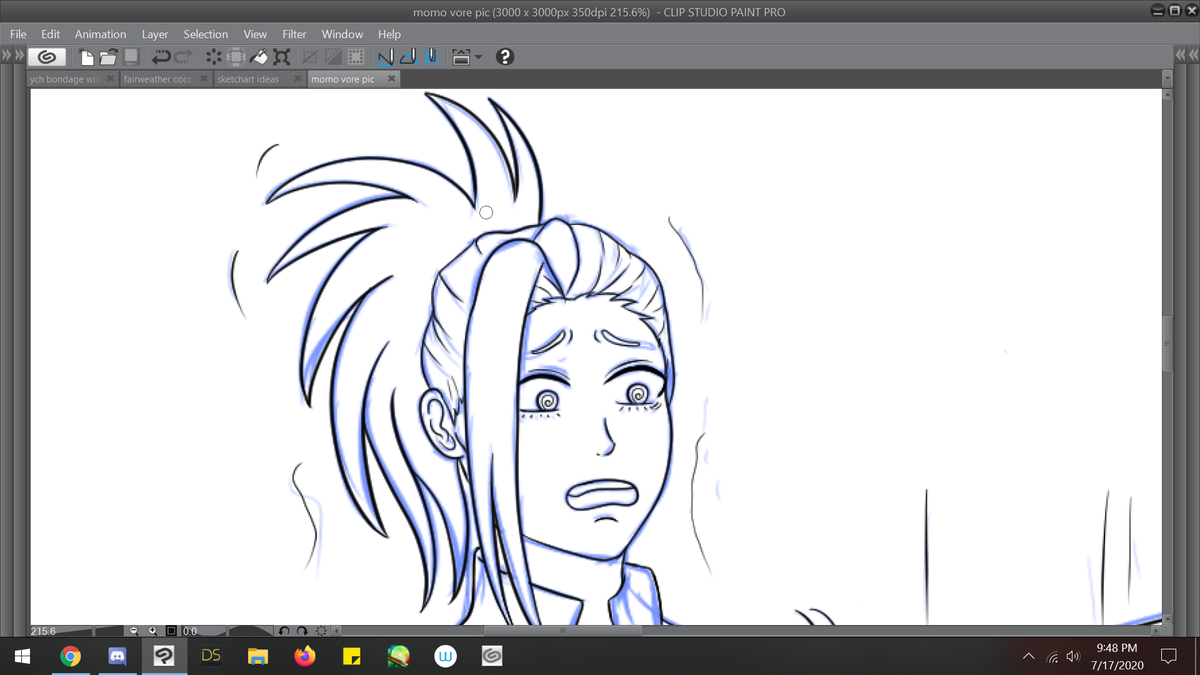Open the action center notification icon
The width and height of the screenshot is (1200, 675).
click(x=1167, y=657)
